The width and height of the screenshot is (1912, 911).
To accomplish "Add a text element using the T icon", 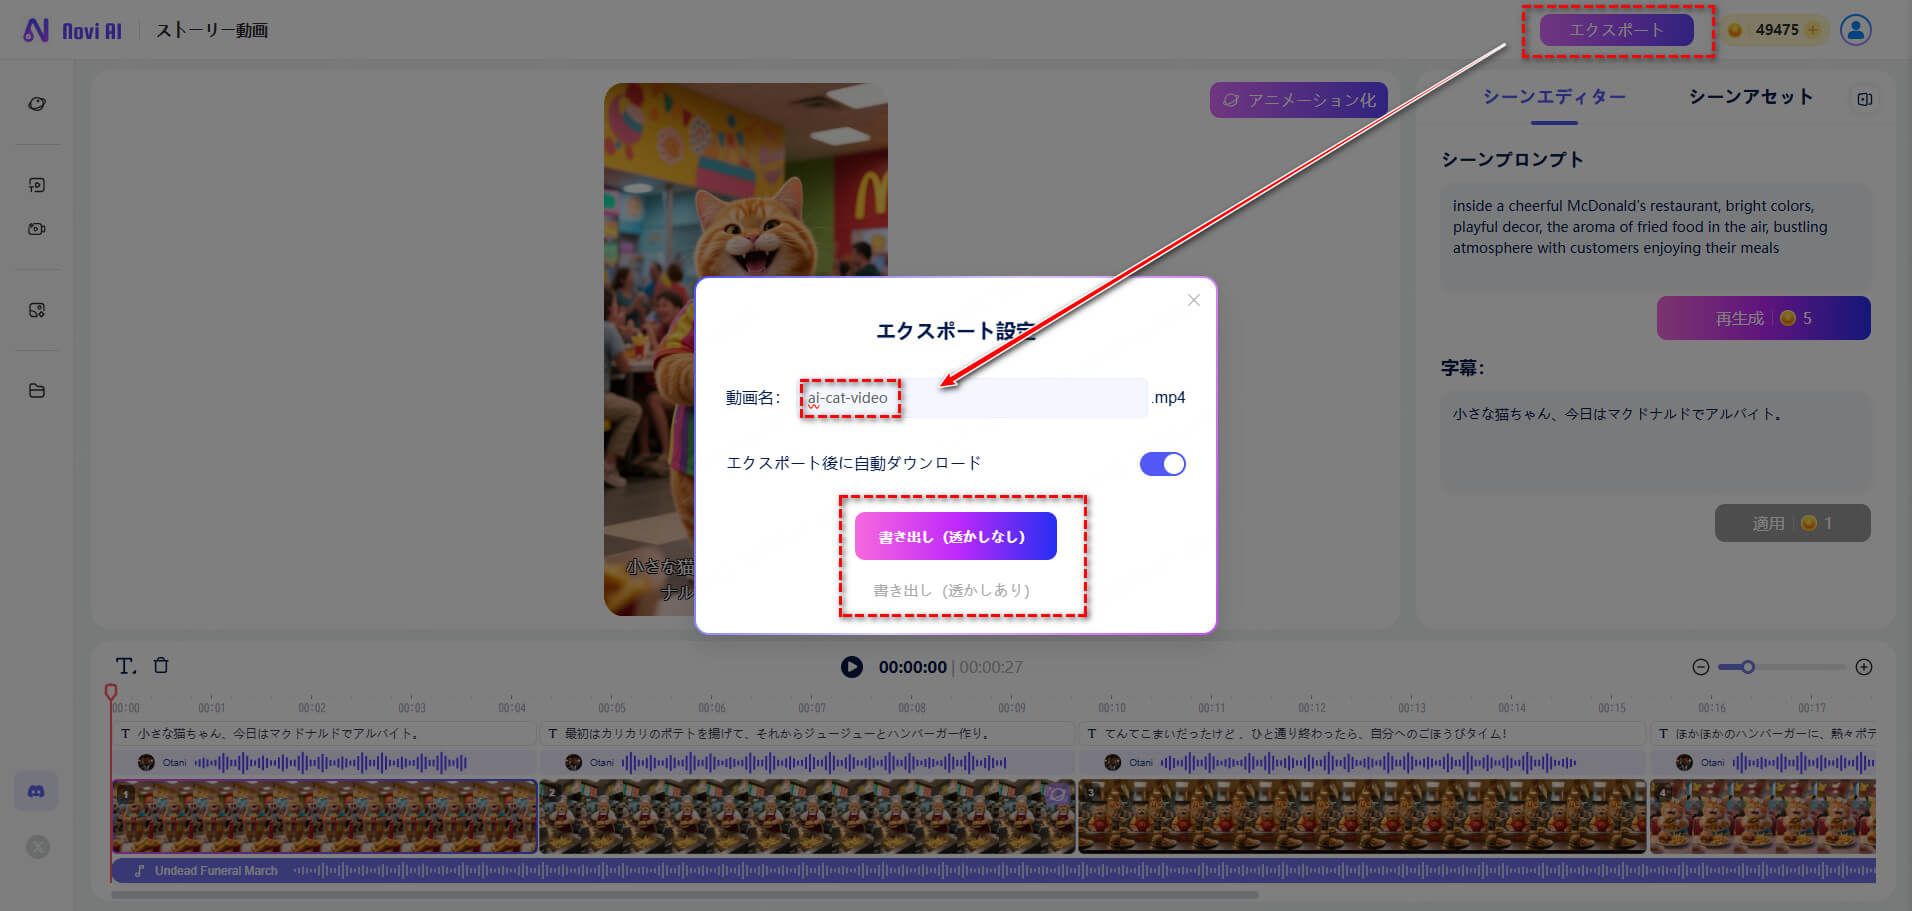I will tap(126, 664).
